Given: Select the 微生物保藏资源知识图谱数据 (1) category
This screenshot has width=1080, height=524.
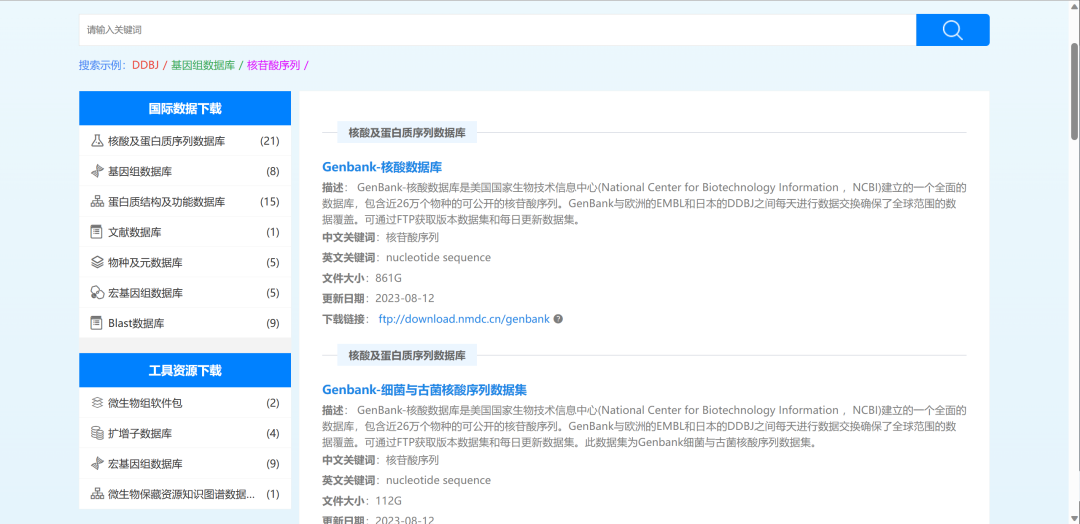Looking at the screenshot, I should click(x=185, y=494).
